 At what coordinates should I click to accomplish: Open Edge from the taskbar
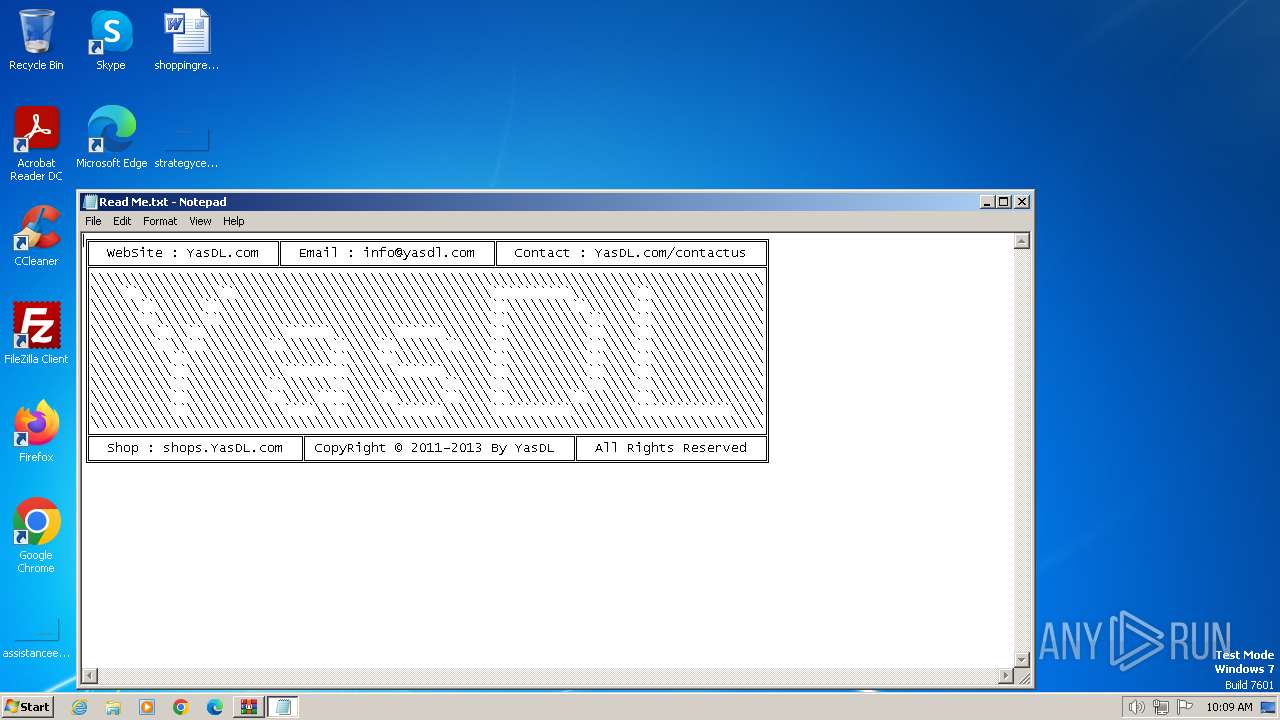[215, 707]
